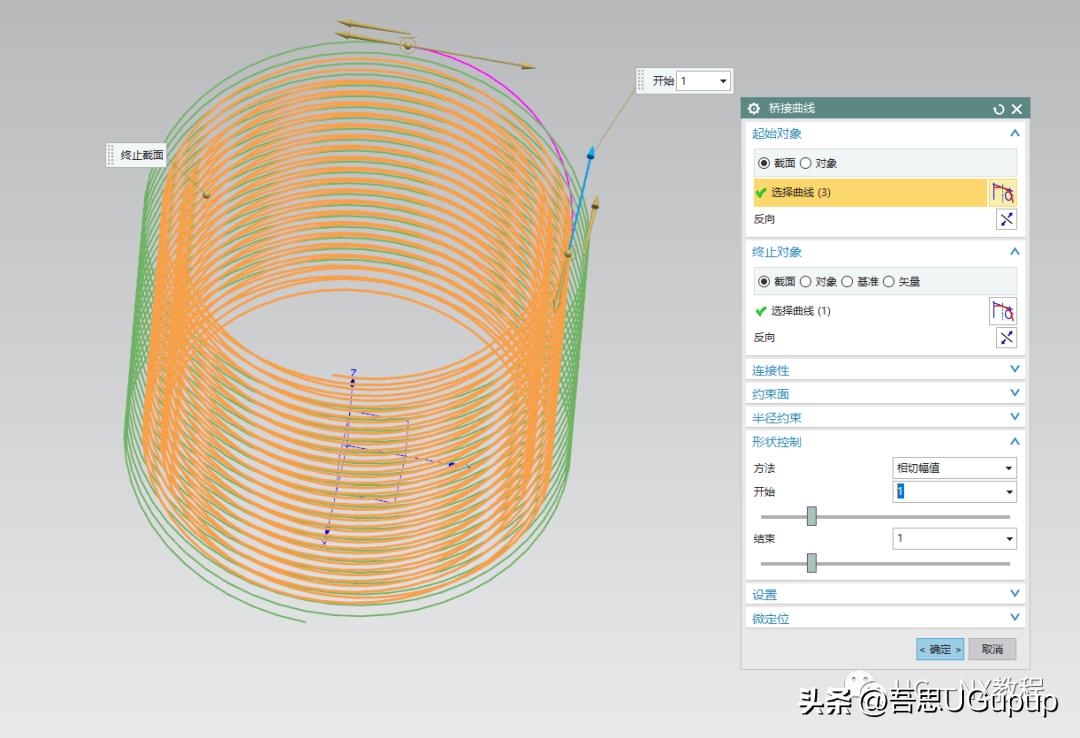This screenshot has height=738, width=1080.
Task: Click the 反向 reverse icon under 终止对象
Action: tap(1006, 337)
